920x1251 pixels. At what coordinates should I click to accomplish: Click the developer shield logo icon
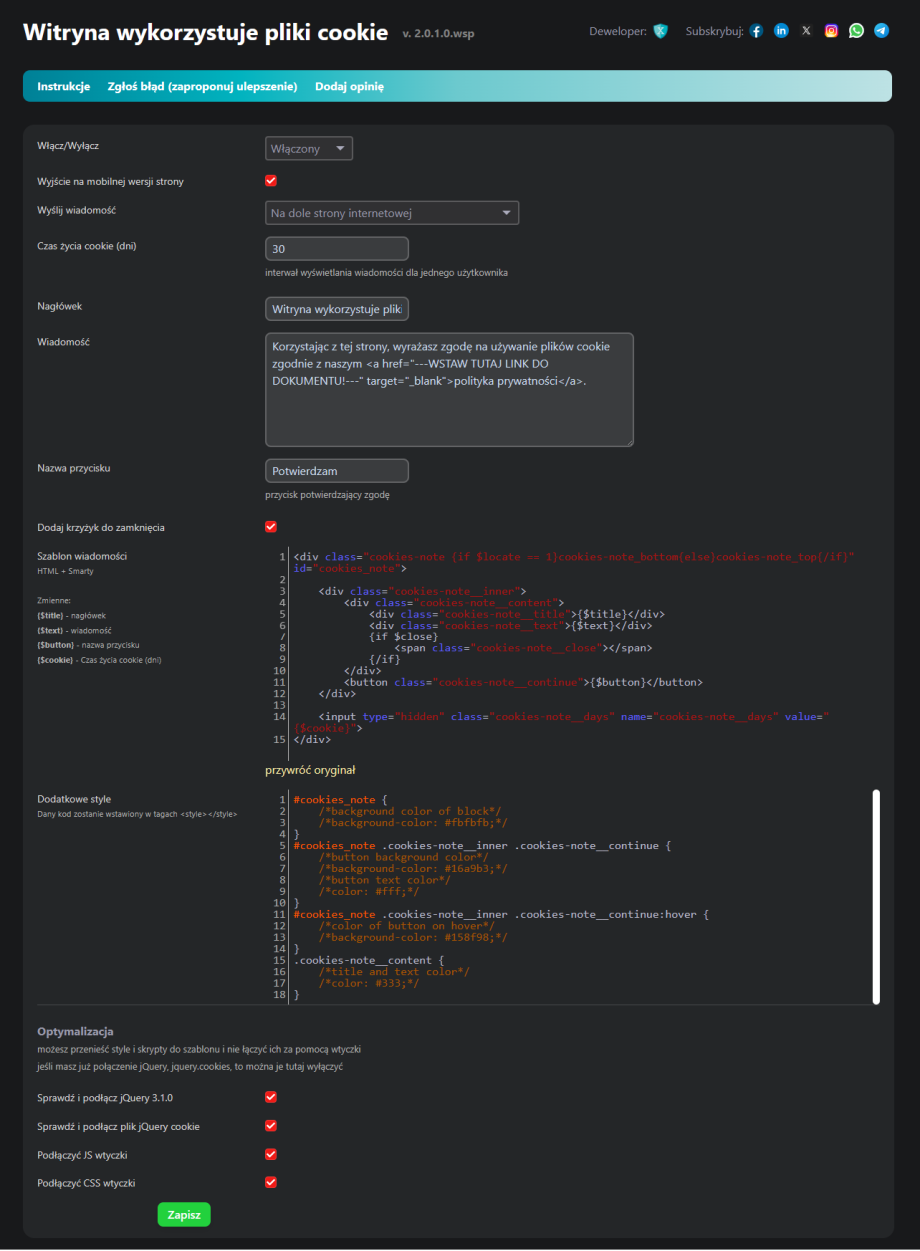pos(660,31)
